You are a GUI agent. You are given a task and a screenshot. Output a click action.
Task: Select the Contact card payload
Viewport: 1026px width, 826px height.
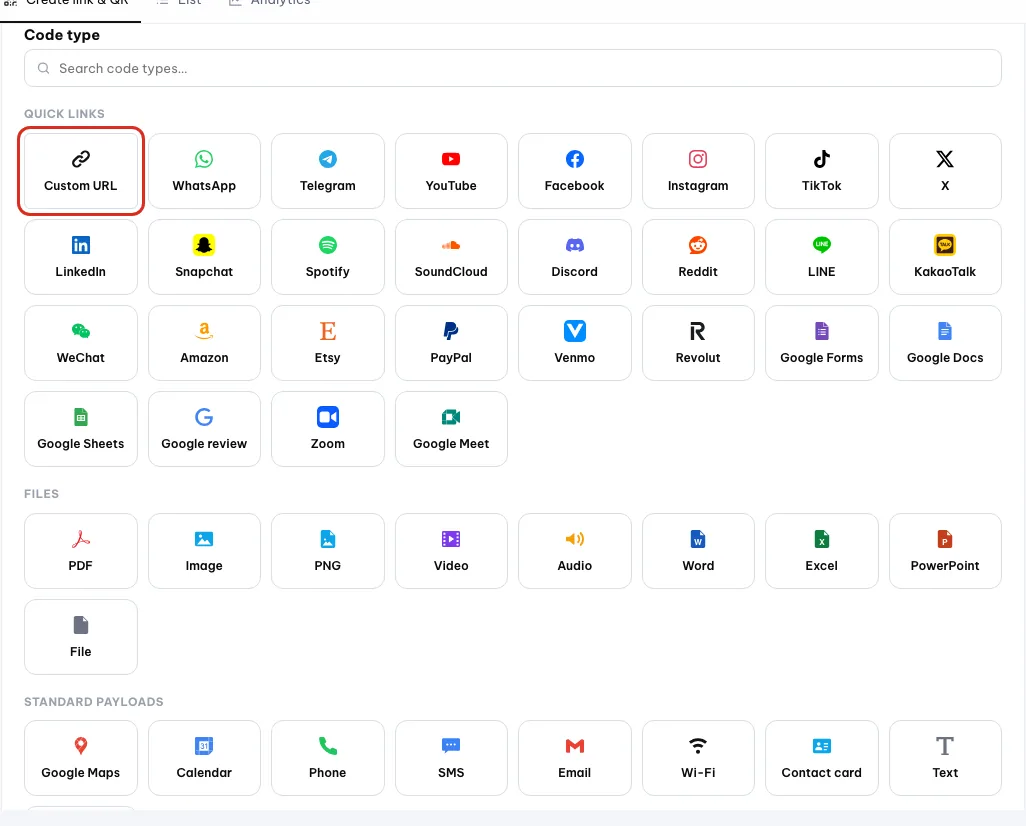(822, 758)
